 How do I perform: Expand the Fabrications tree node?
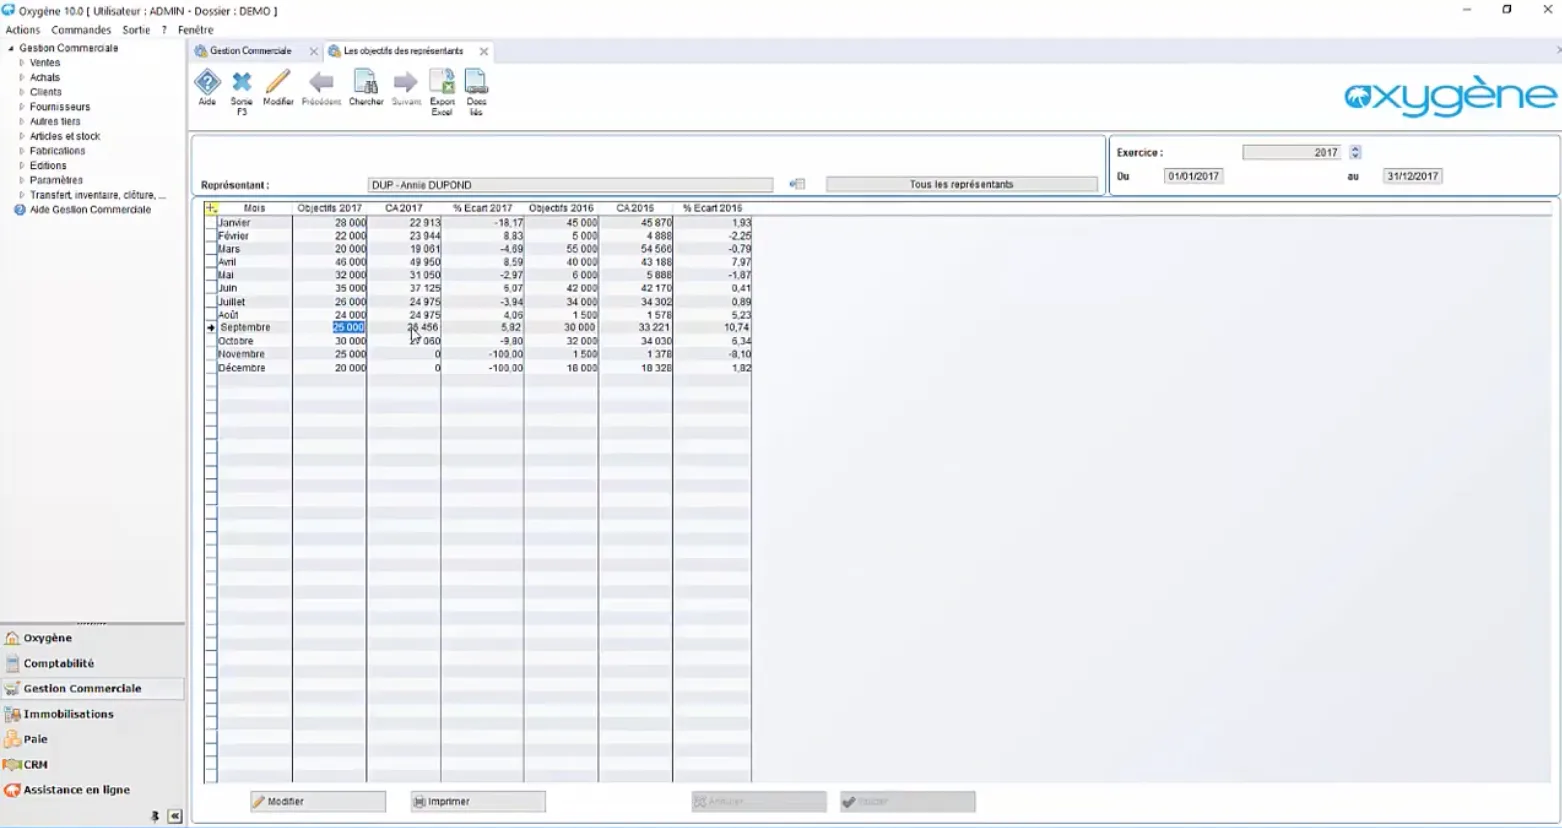[x=22, y=151]
